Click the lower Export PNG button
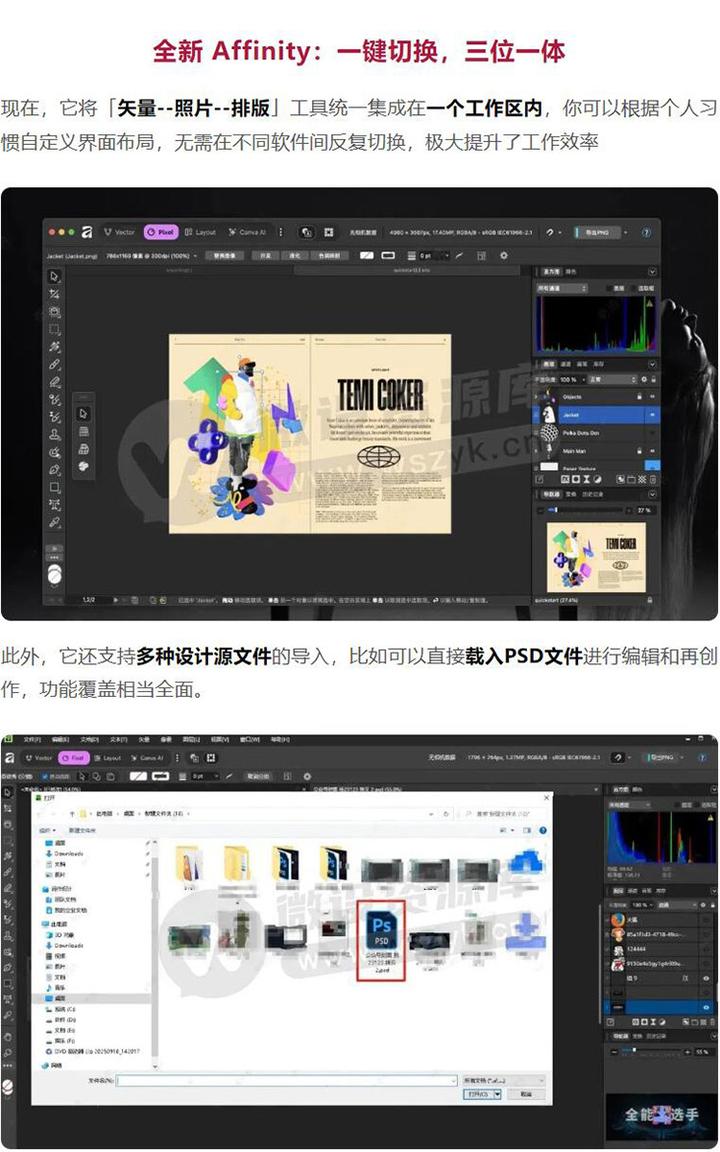 [x=663, y=757]
